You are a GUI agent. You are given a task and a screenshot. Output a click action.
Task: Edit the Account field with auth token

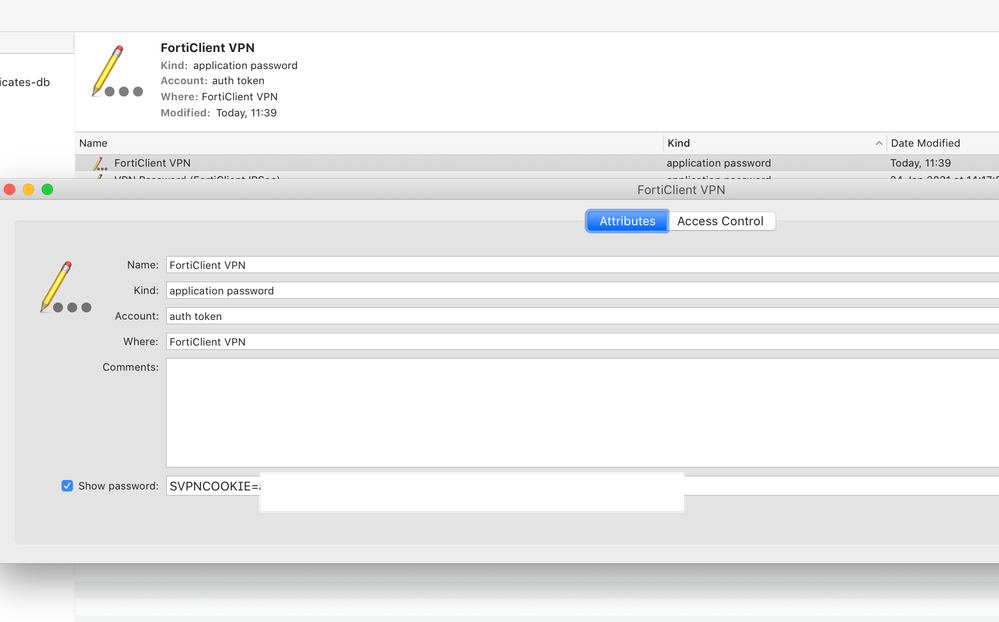[582, 316]
